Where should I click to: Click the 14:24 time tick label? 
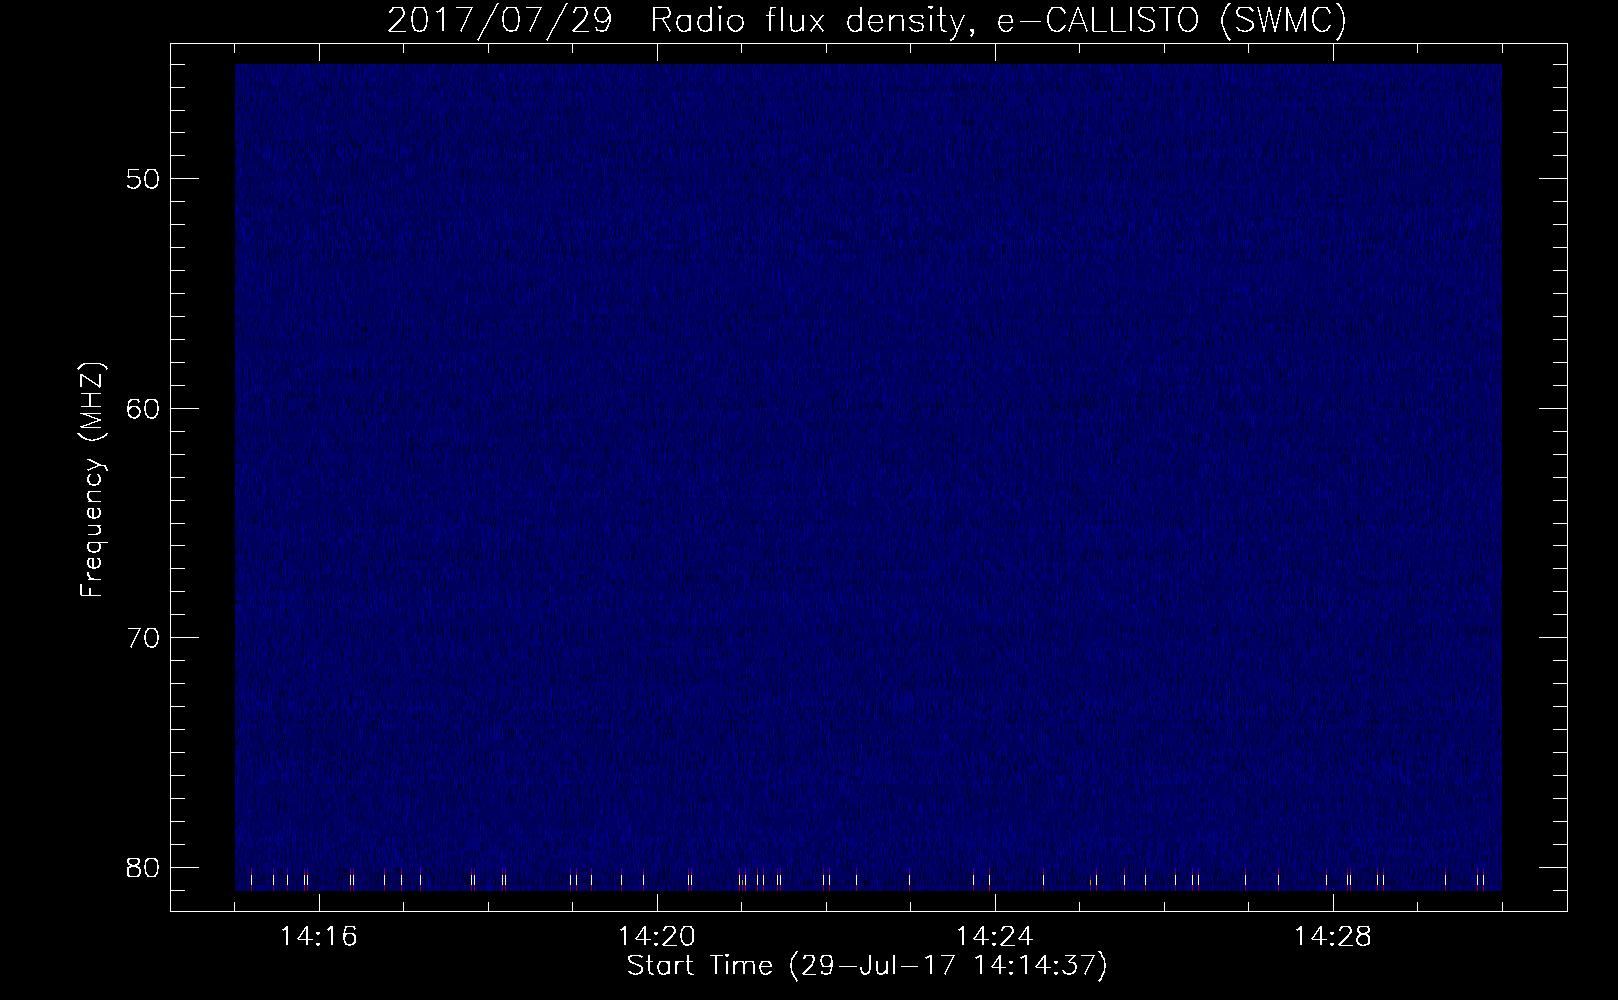pyautogui.click(x=995, y=937)
